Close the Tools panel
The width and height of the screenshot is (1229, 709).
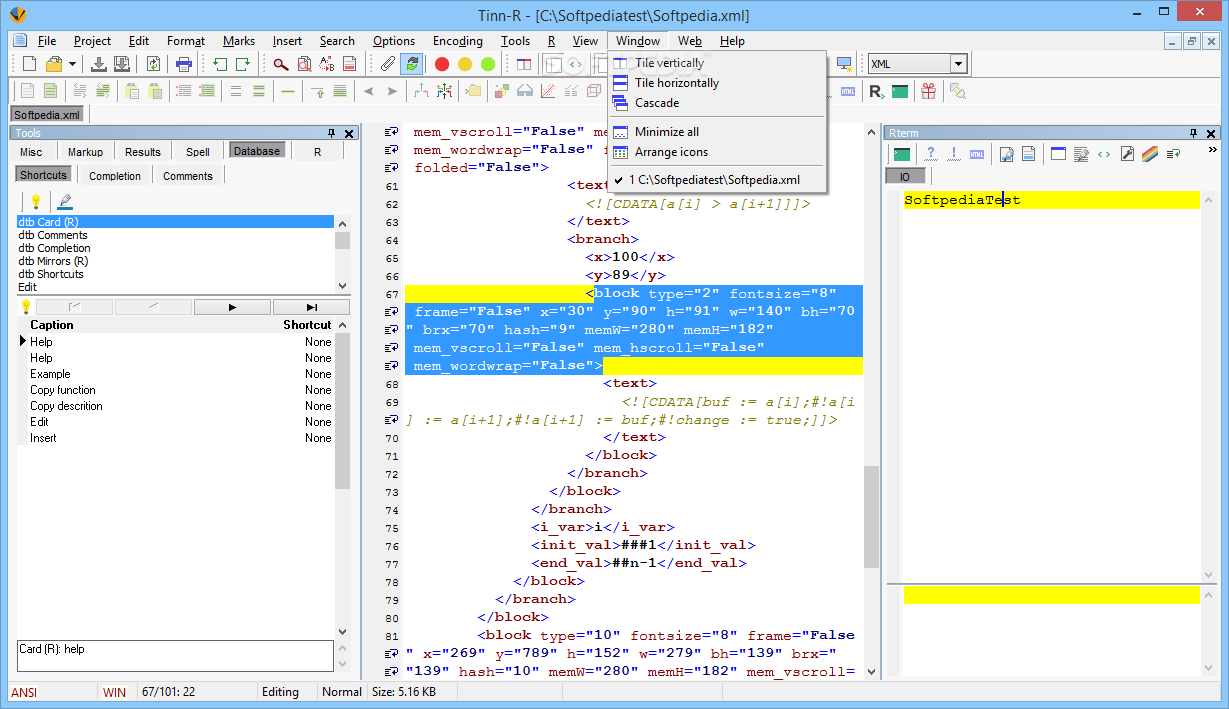(349, 133)
